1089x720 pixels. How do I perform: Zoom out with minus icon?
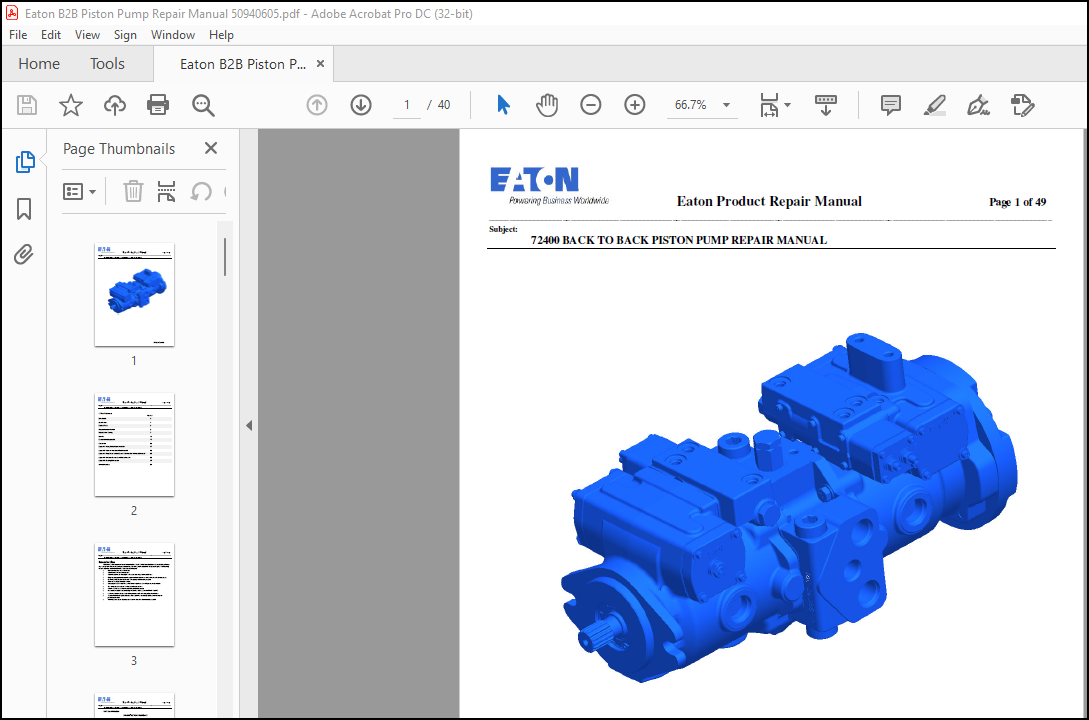[590, 105]
